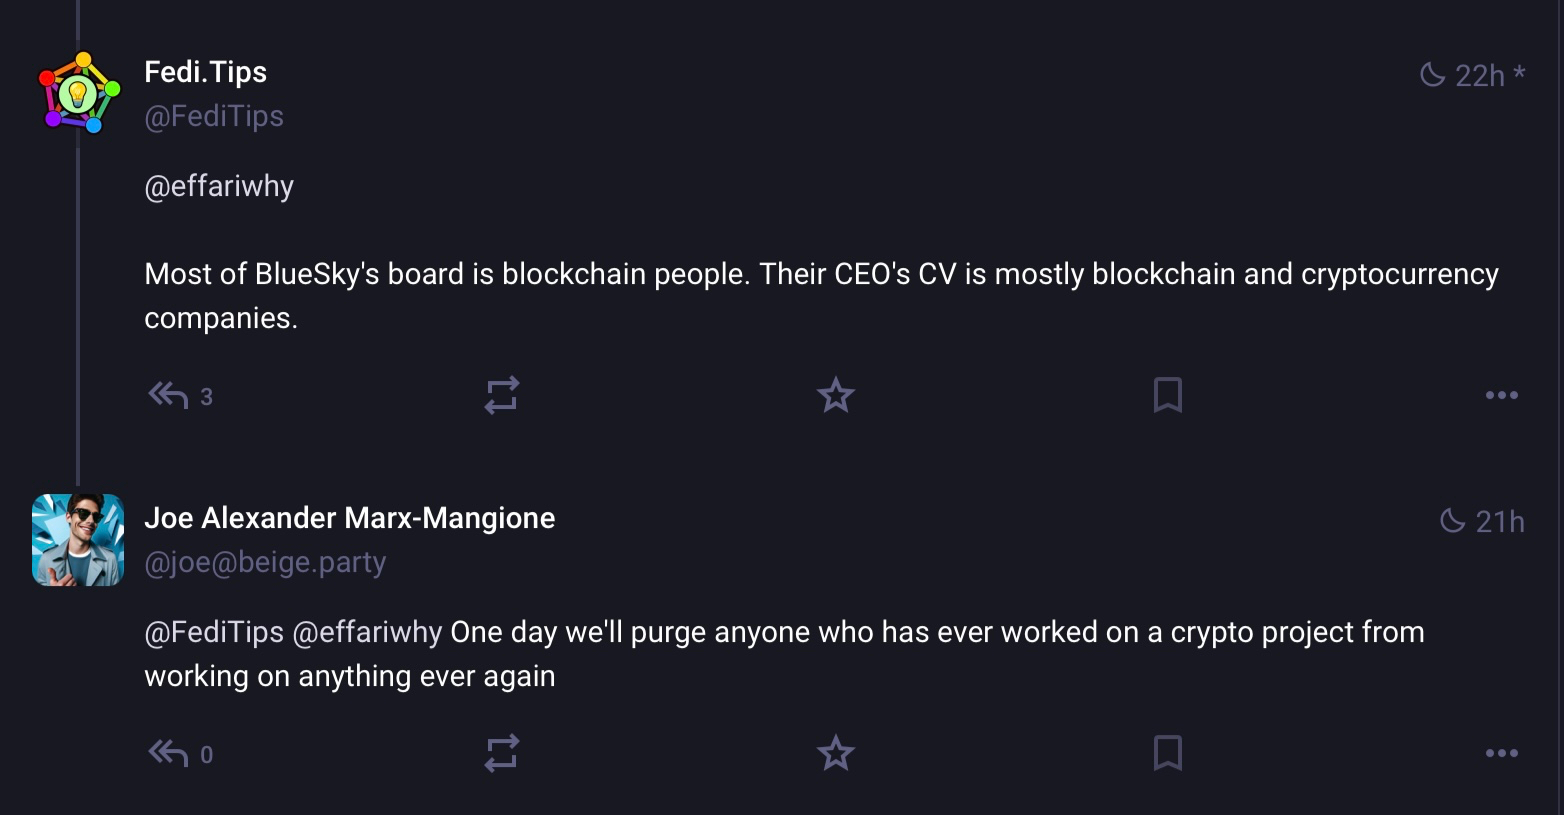This screenshot has width=1564, height=815.
Task: Click the Joe Alexander Marx-Mangione display name
Action: point(349,518)
